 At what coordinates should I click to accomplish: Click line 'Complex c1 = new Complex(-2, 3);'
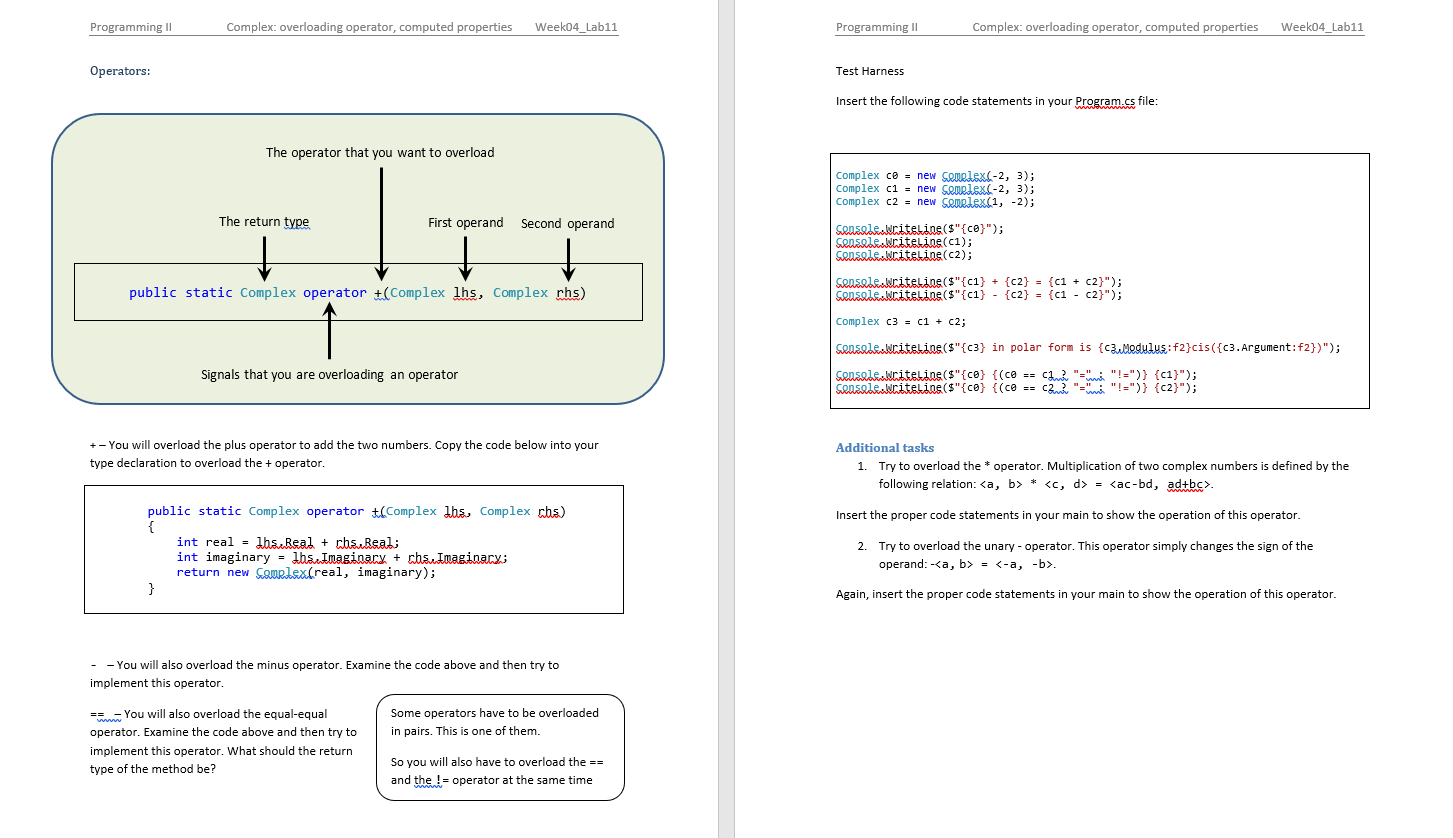click(x=935, y=188)
